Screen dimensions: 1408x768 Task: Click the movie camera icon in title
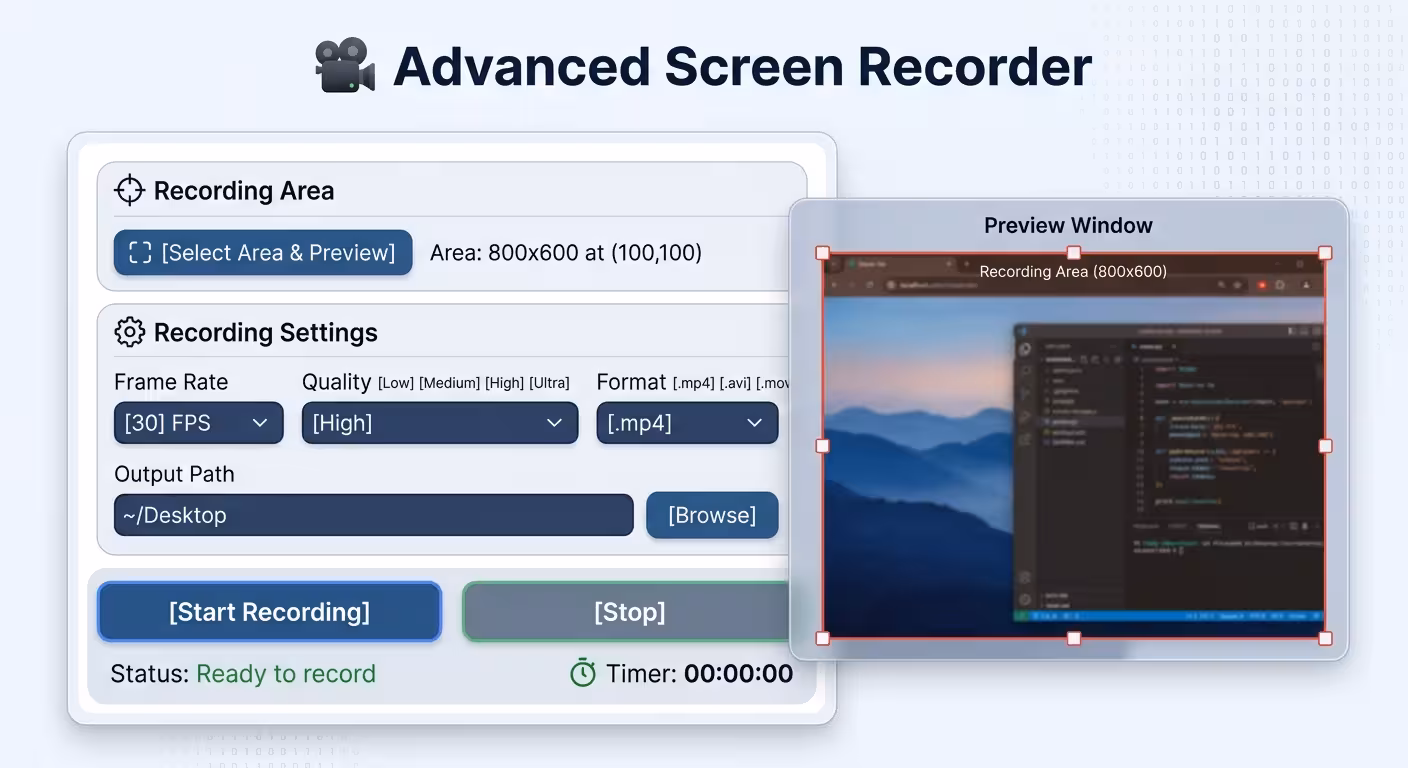click(345, 66)
